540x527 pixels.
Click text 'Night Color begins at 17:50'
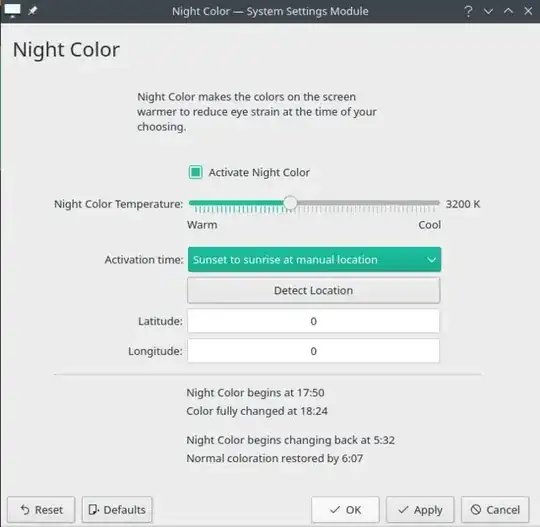click(255, 393)
